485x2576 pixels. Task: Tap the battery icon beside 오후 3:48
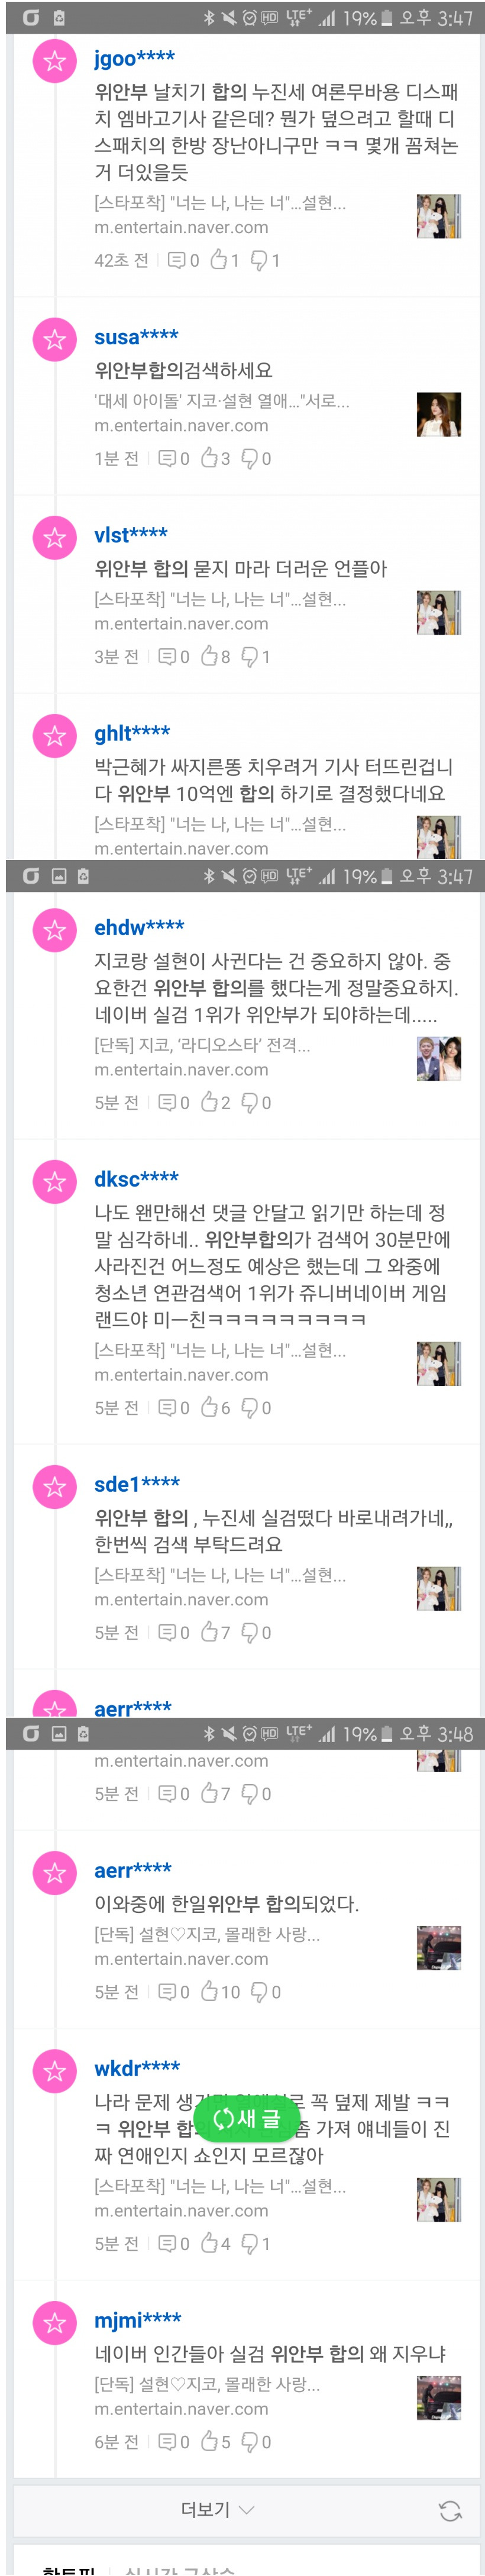click(387, 1734)
